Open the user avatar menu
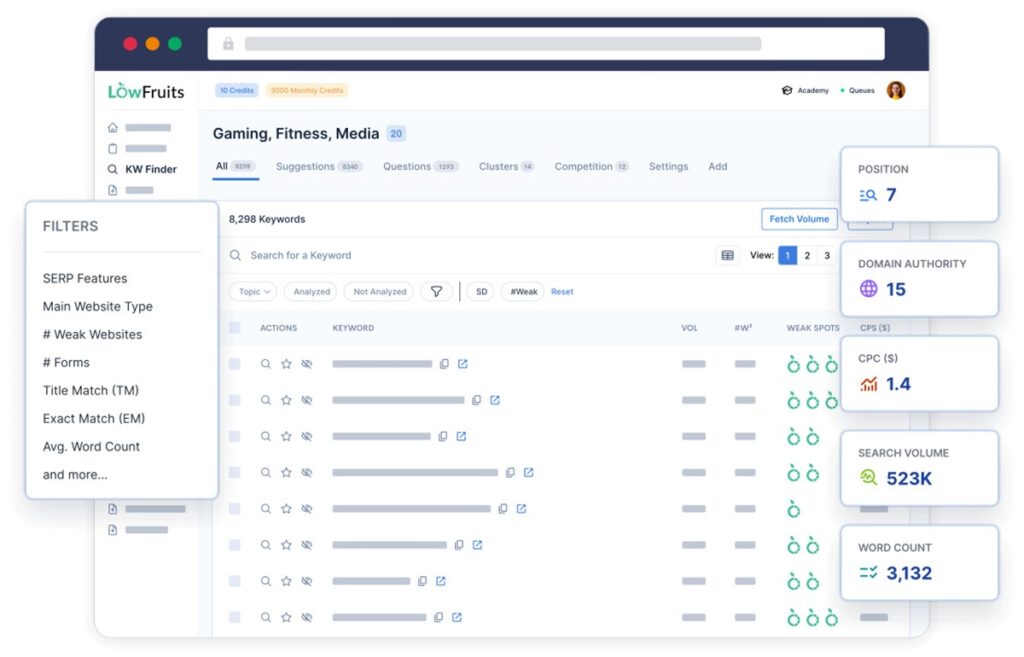Screen dimensions: 1024x657 coord(895,90)
